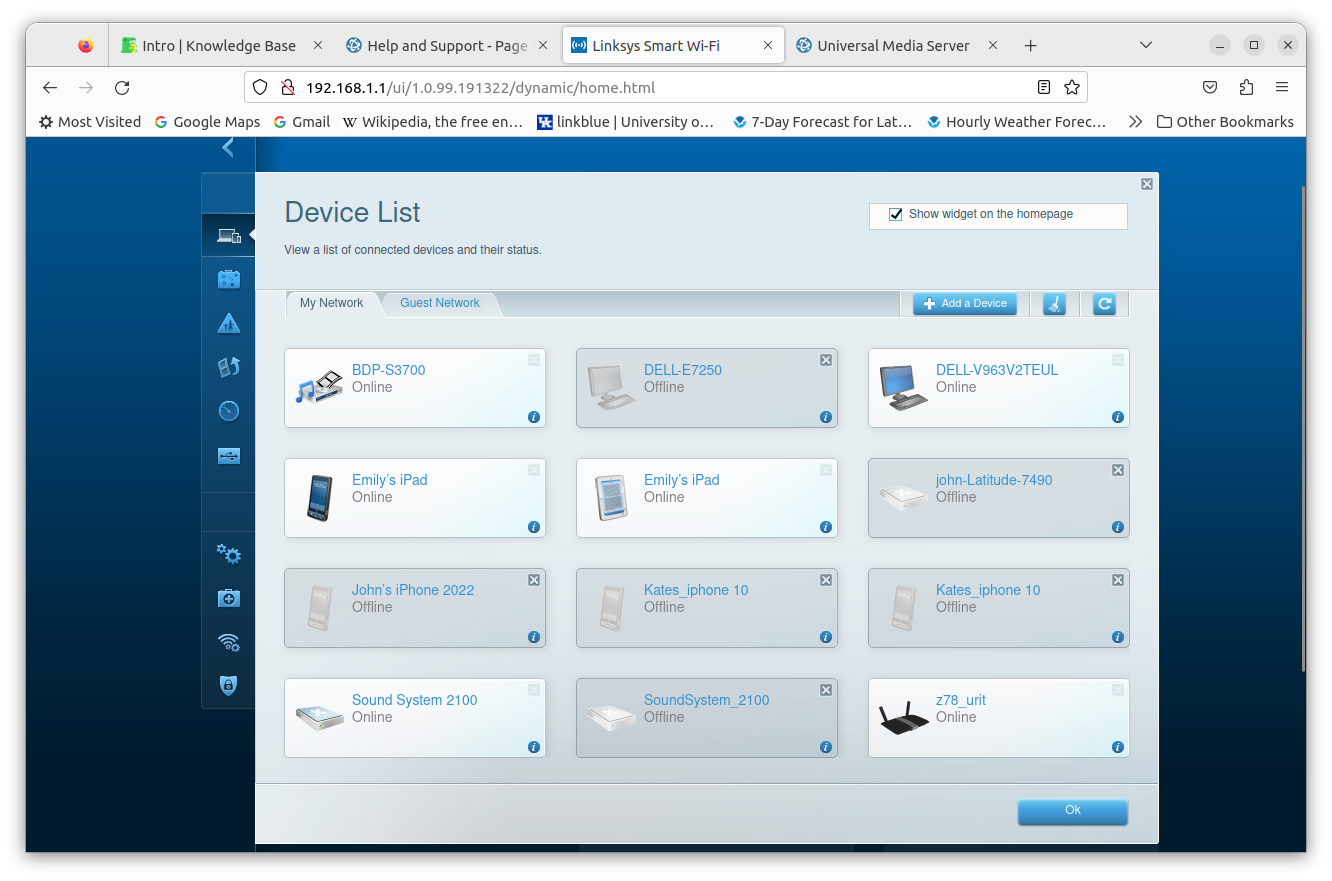Click the info icon on z78_urit card
Screen dimensions: 1332x881
tap(1118, 747)
